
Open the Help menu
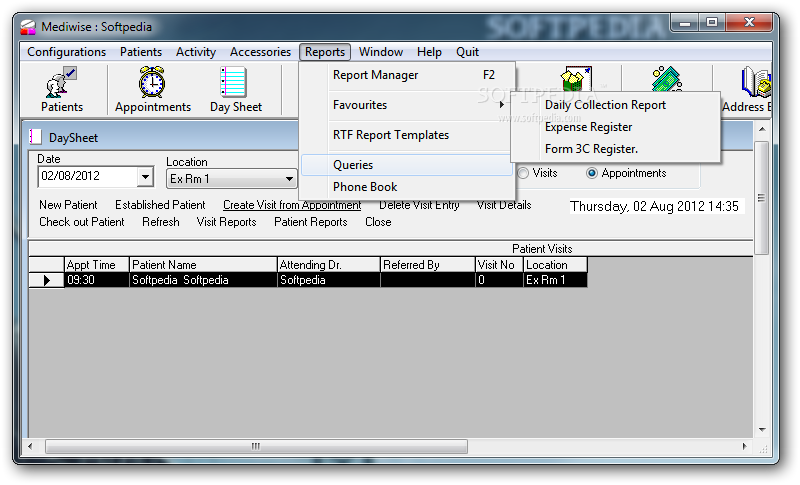[x=429, y=52]
